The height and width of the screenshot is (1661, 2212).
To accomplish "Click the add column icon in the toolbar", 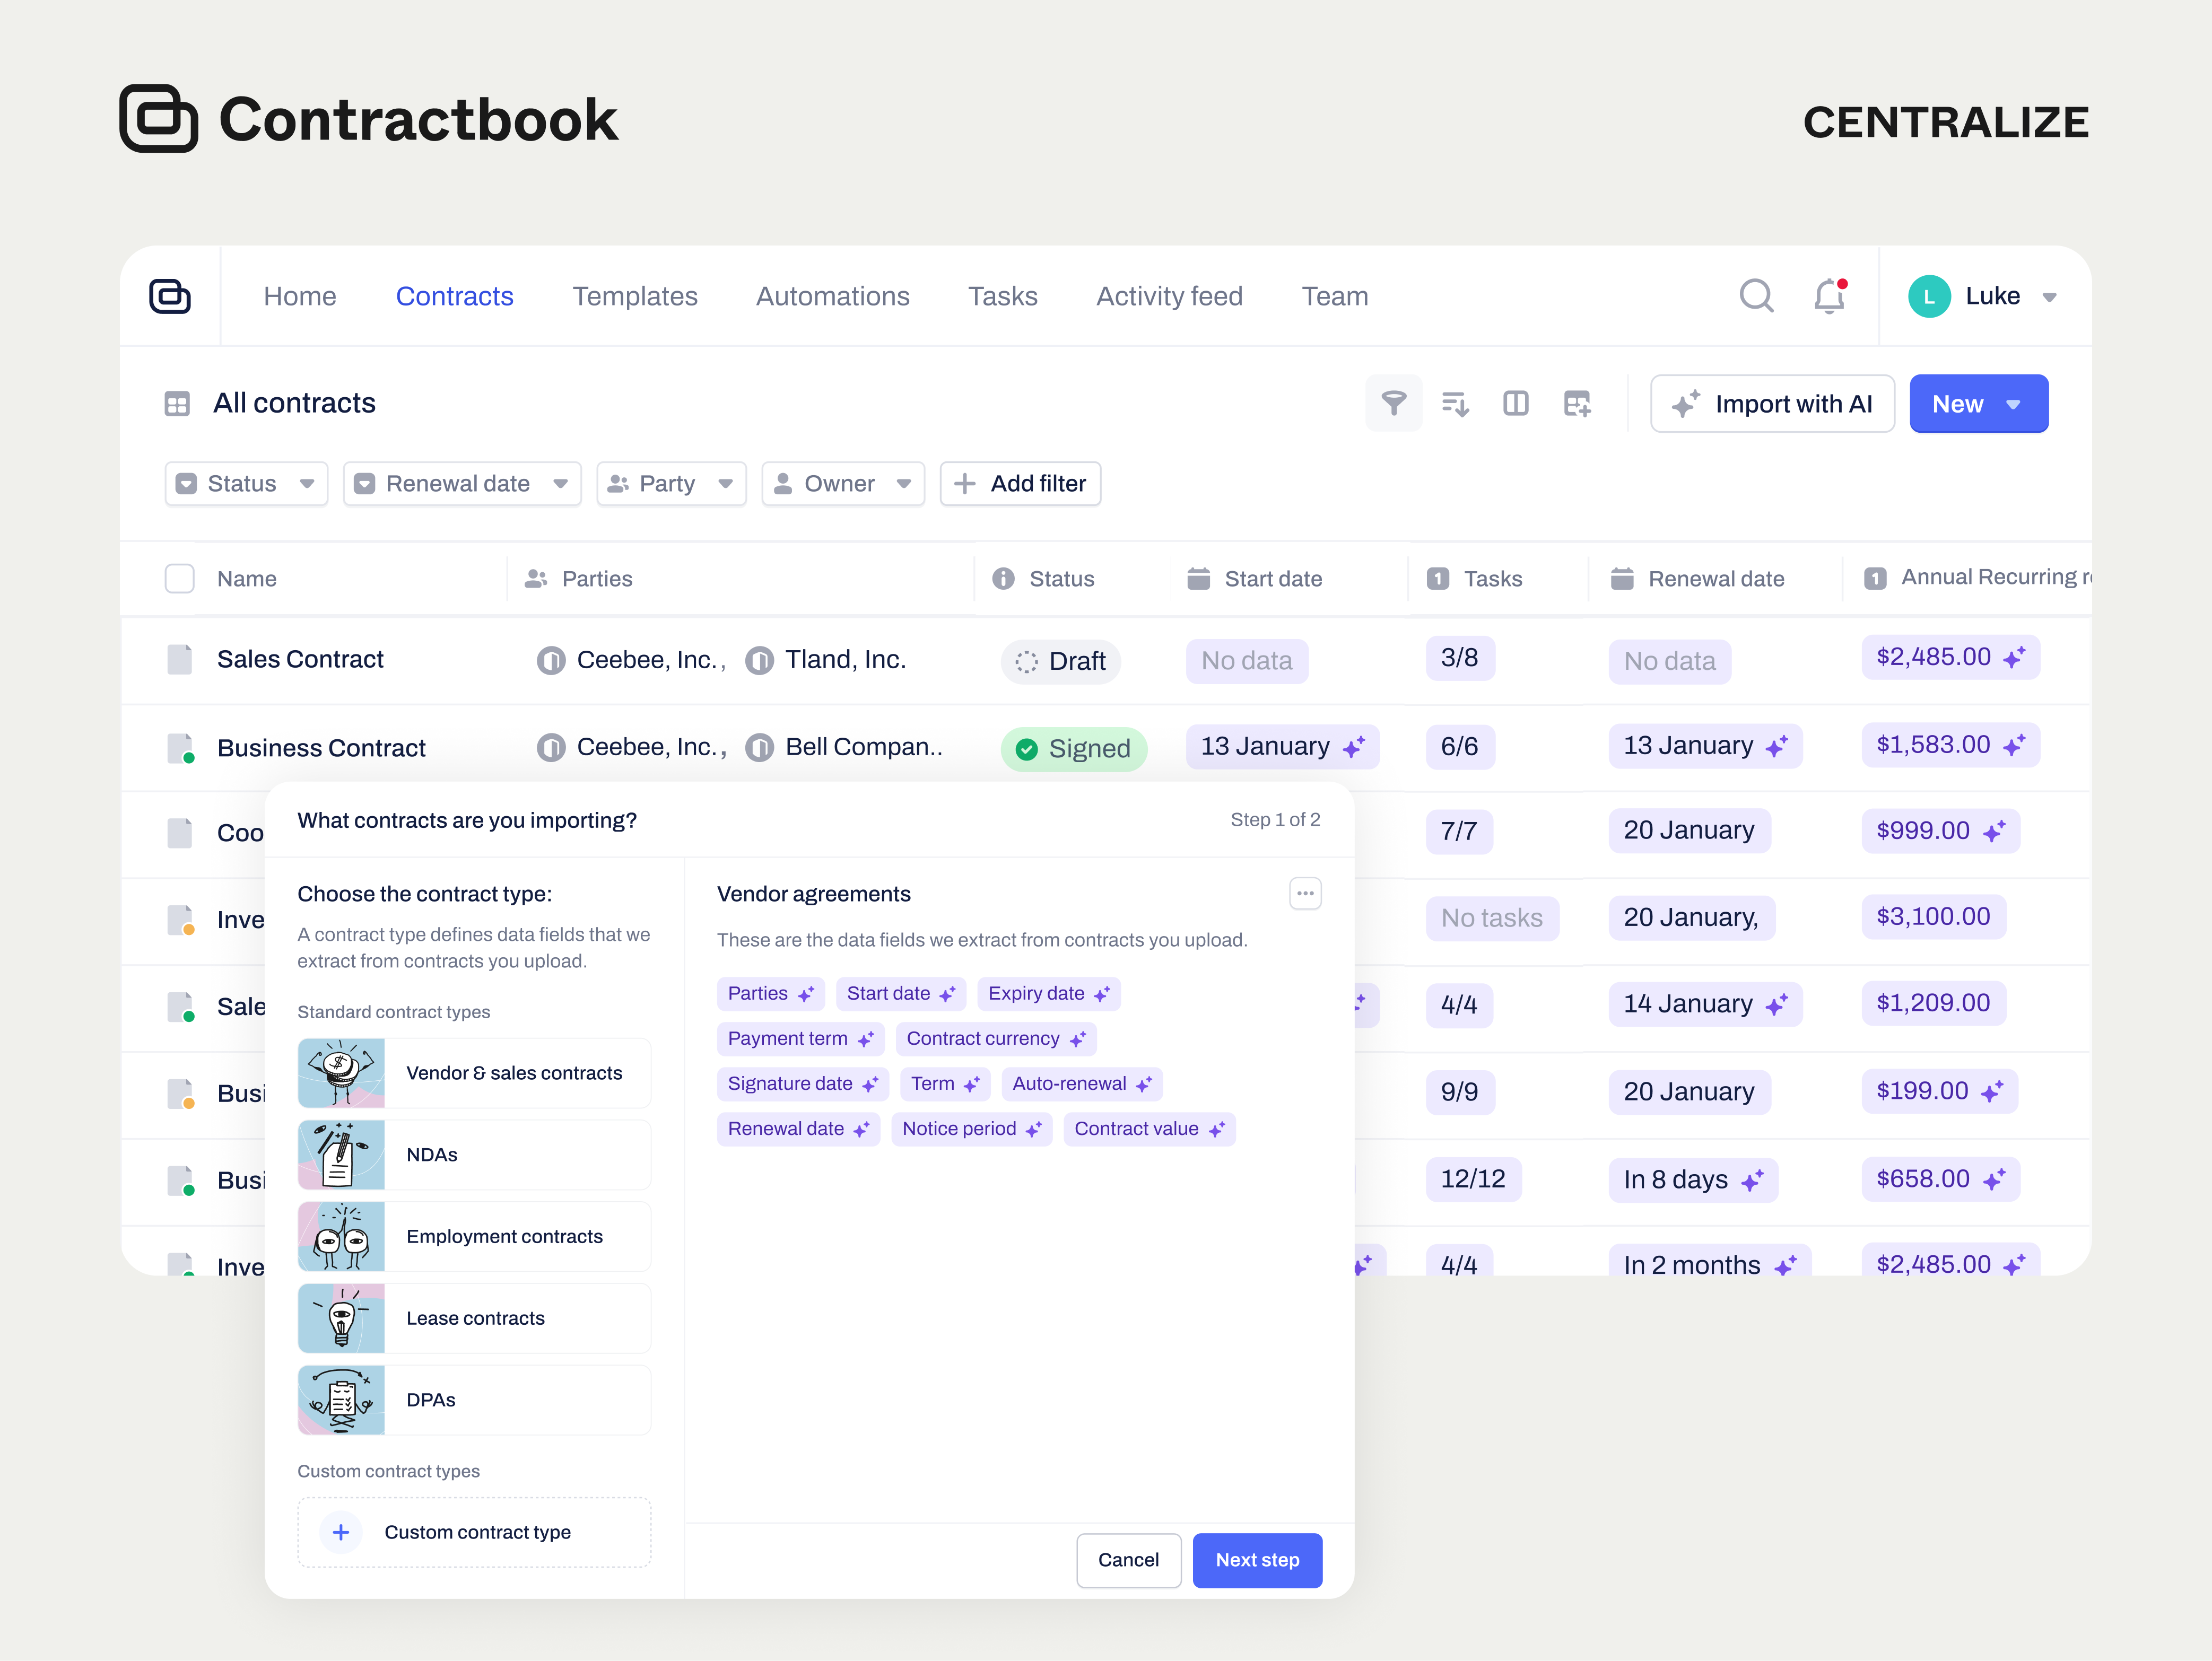I will coord(1577,403).
